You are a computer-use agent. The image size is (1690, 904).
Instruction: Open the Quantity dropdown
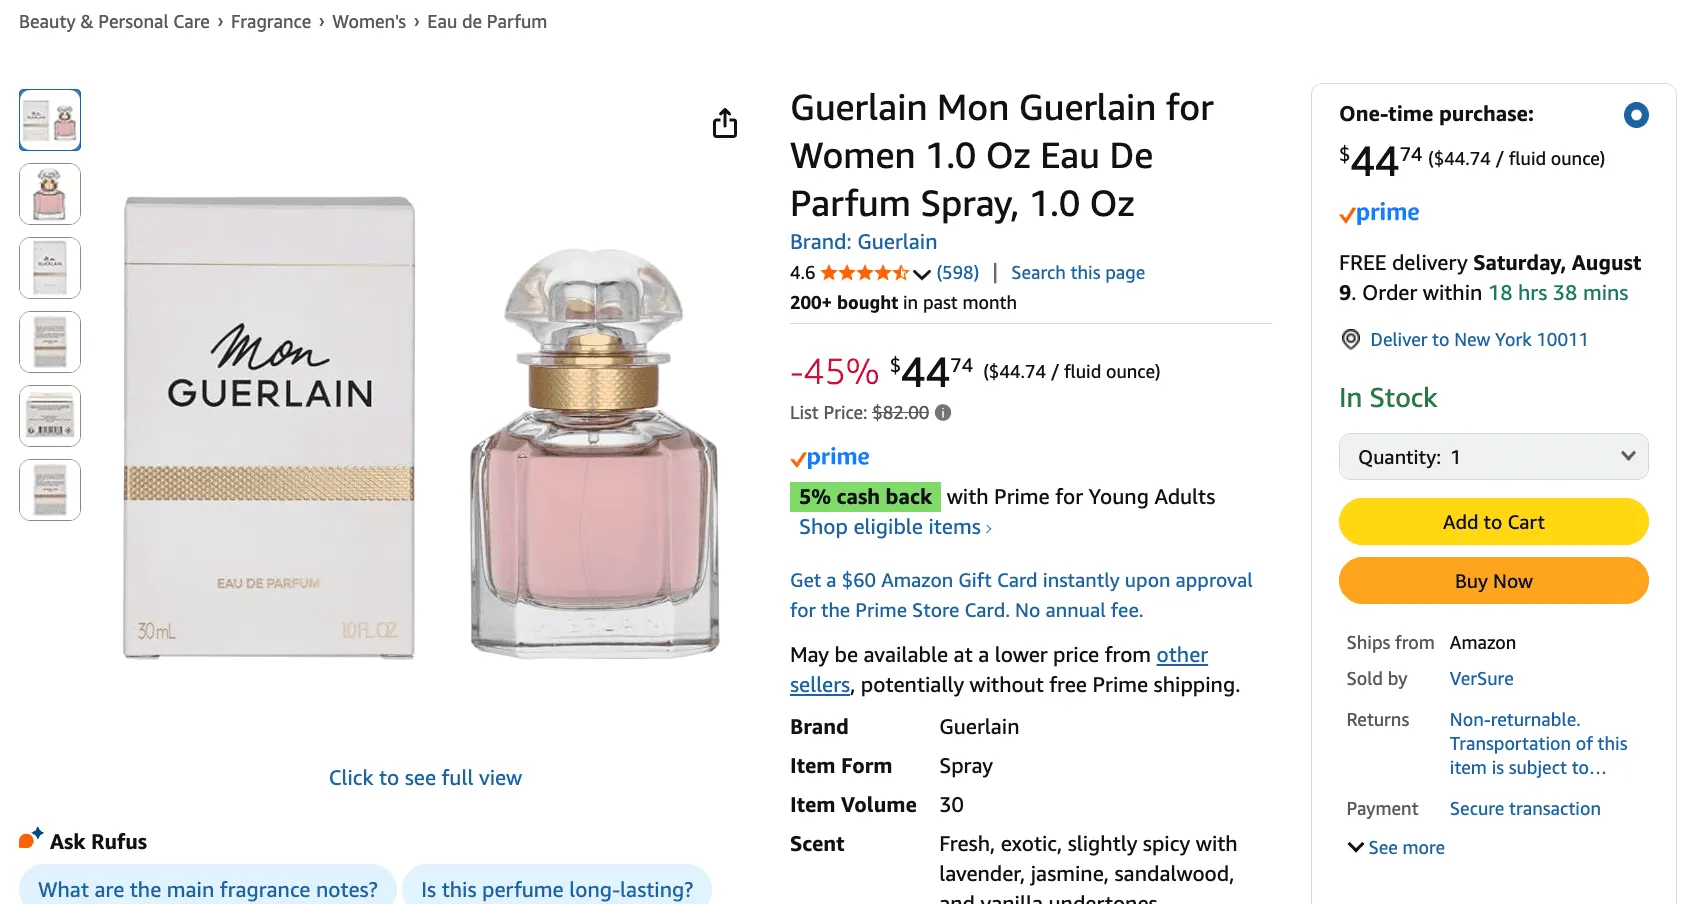(1493, 457)
